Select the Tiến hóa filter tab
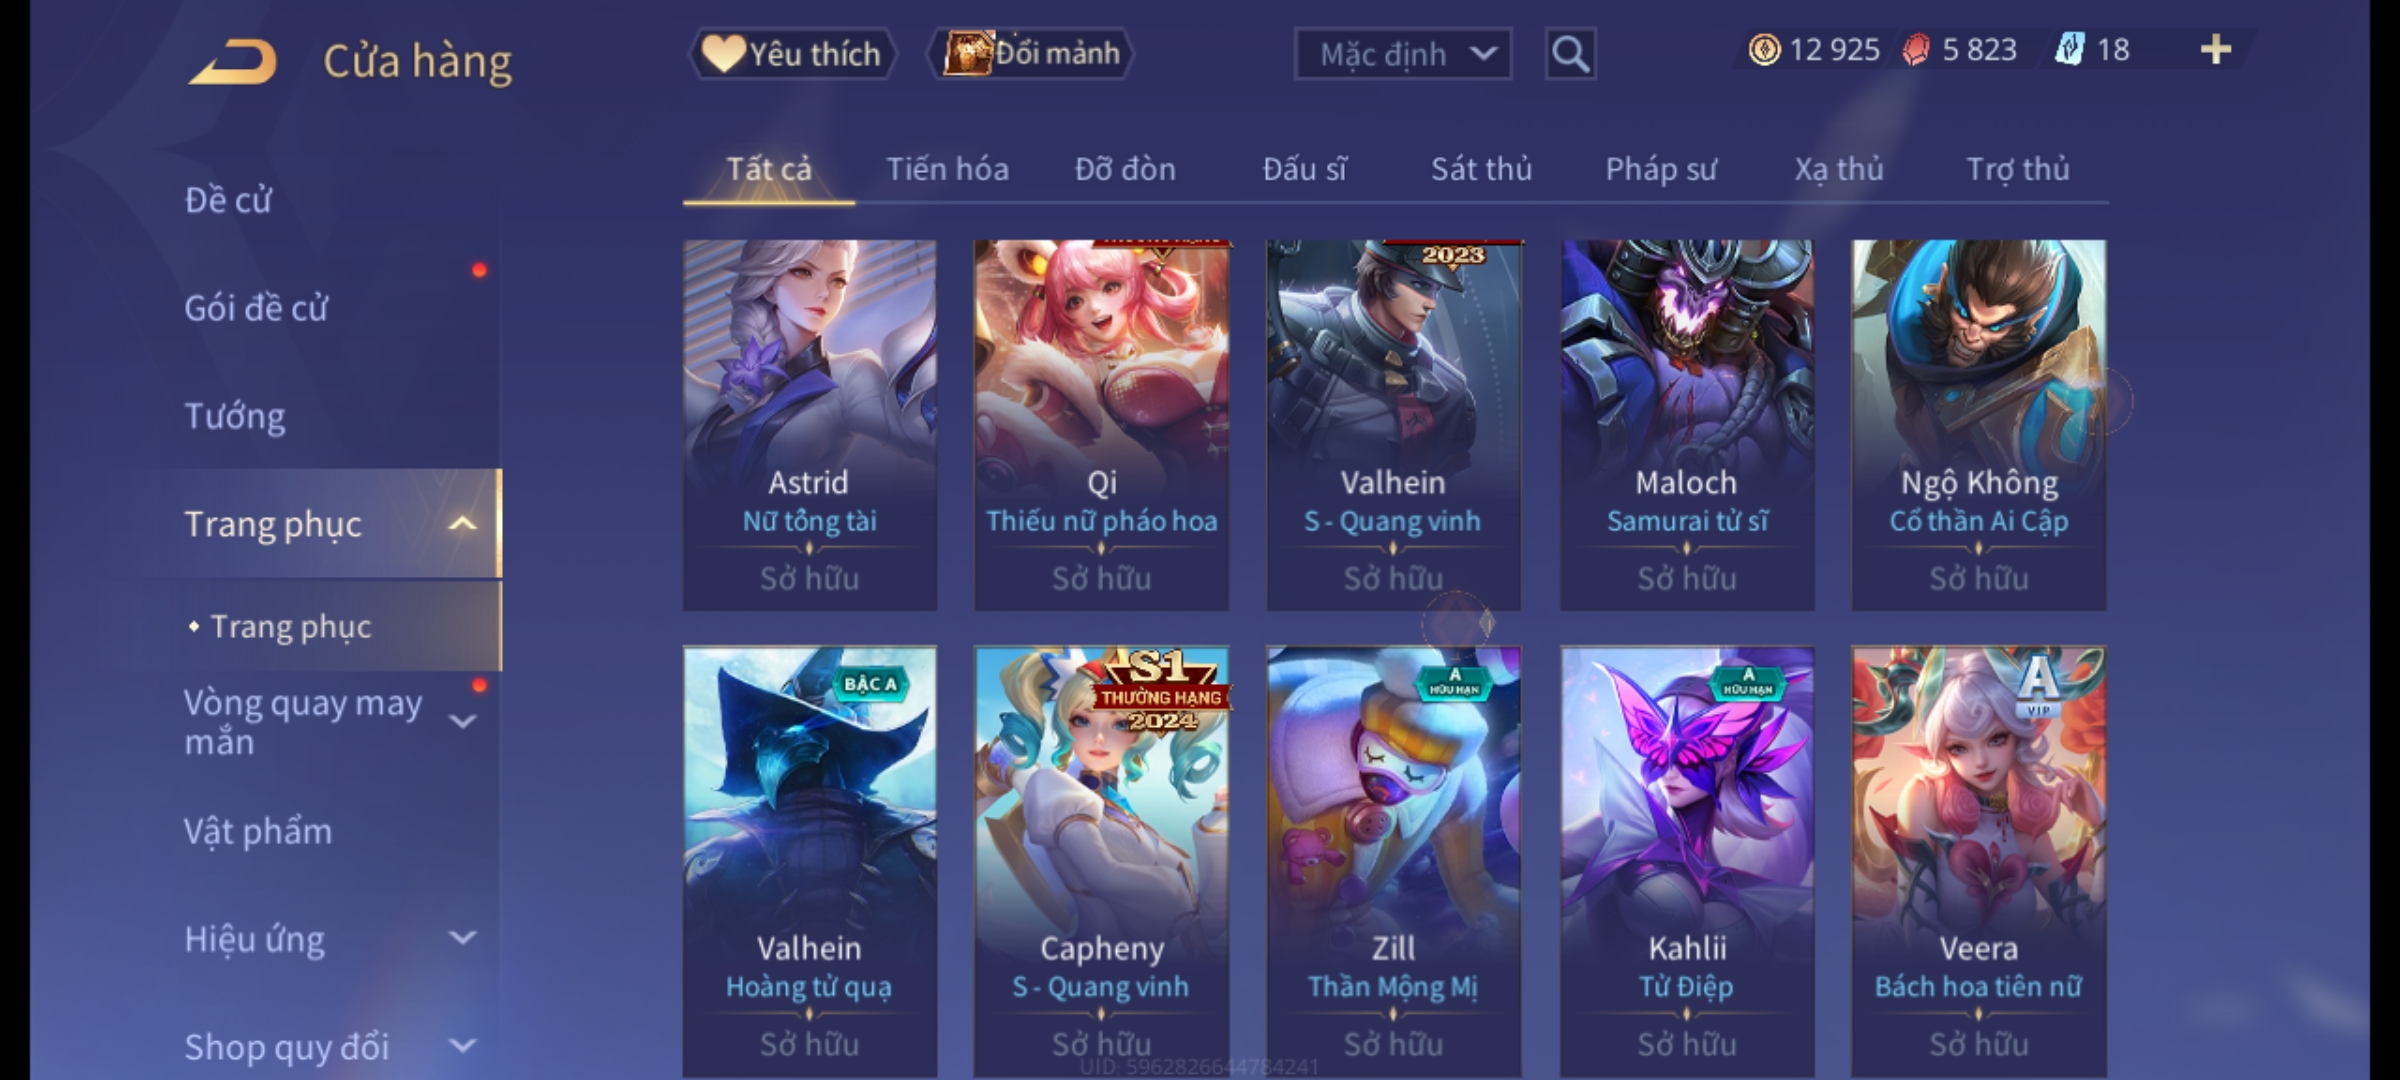2400x1080 pixels. (x=947, y=169)
